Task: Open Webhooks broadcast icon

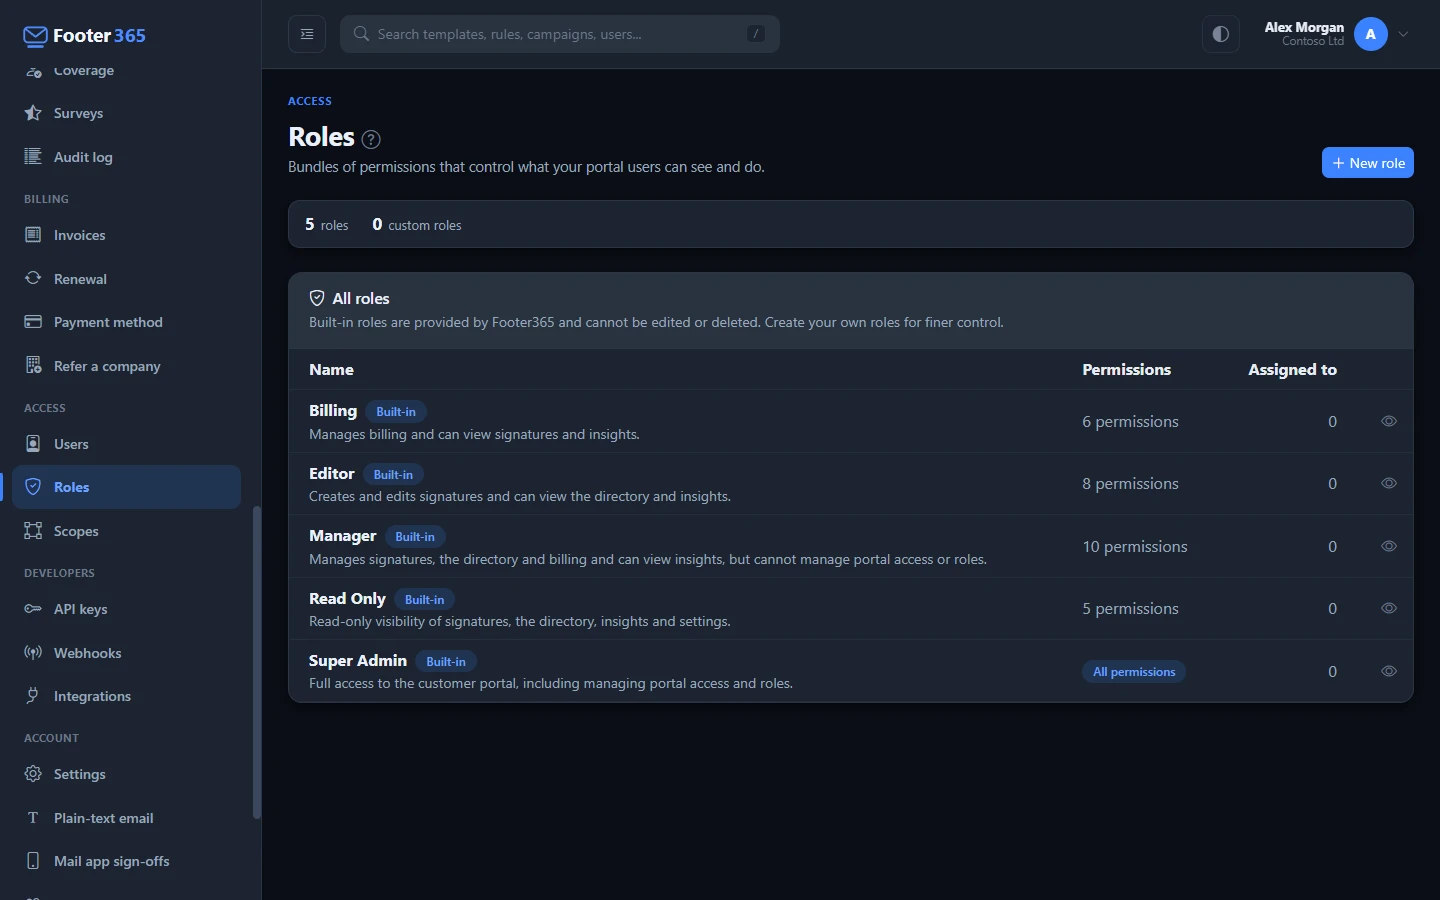Action: pyautogui.click(x=33, y=652)
